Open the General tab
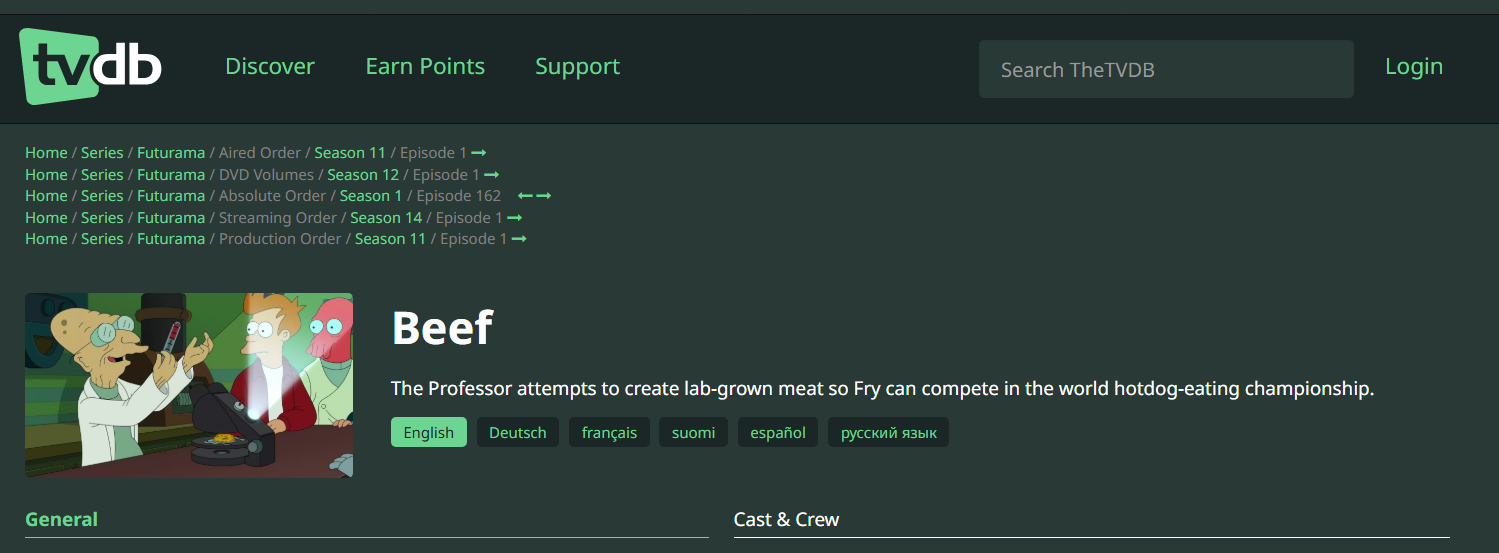 pyautogui.click(x=62, y=519)
